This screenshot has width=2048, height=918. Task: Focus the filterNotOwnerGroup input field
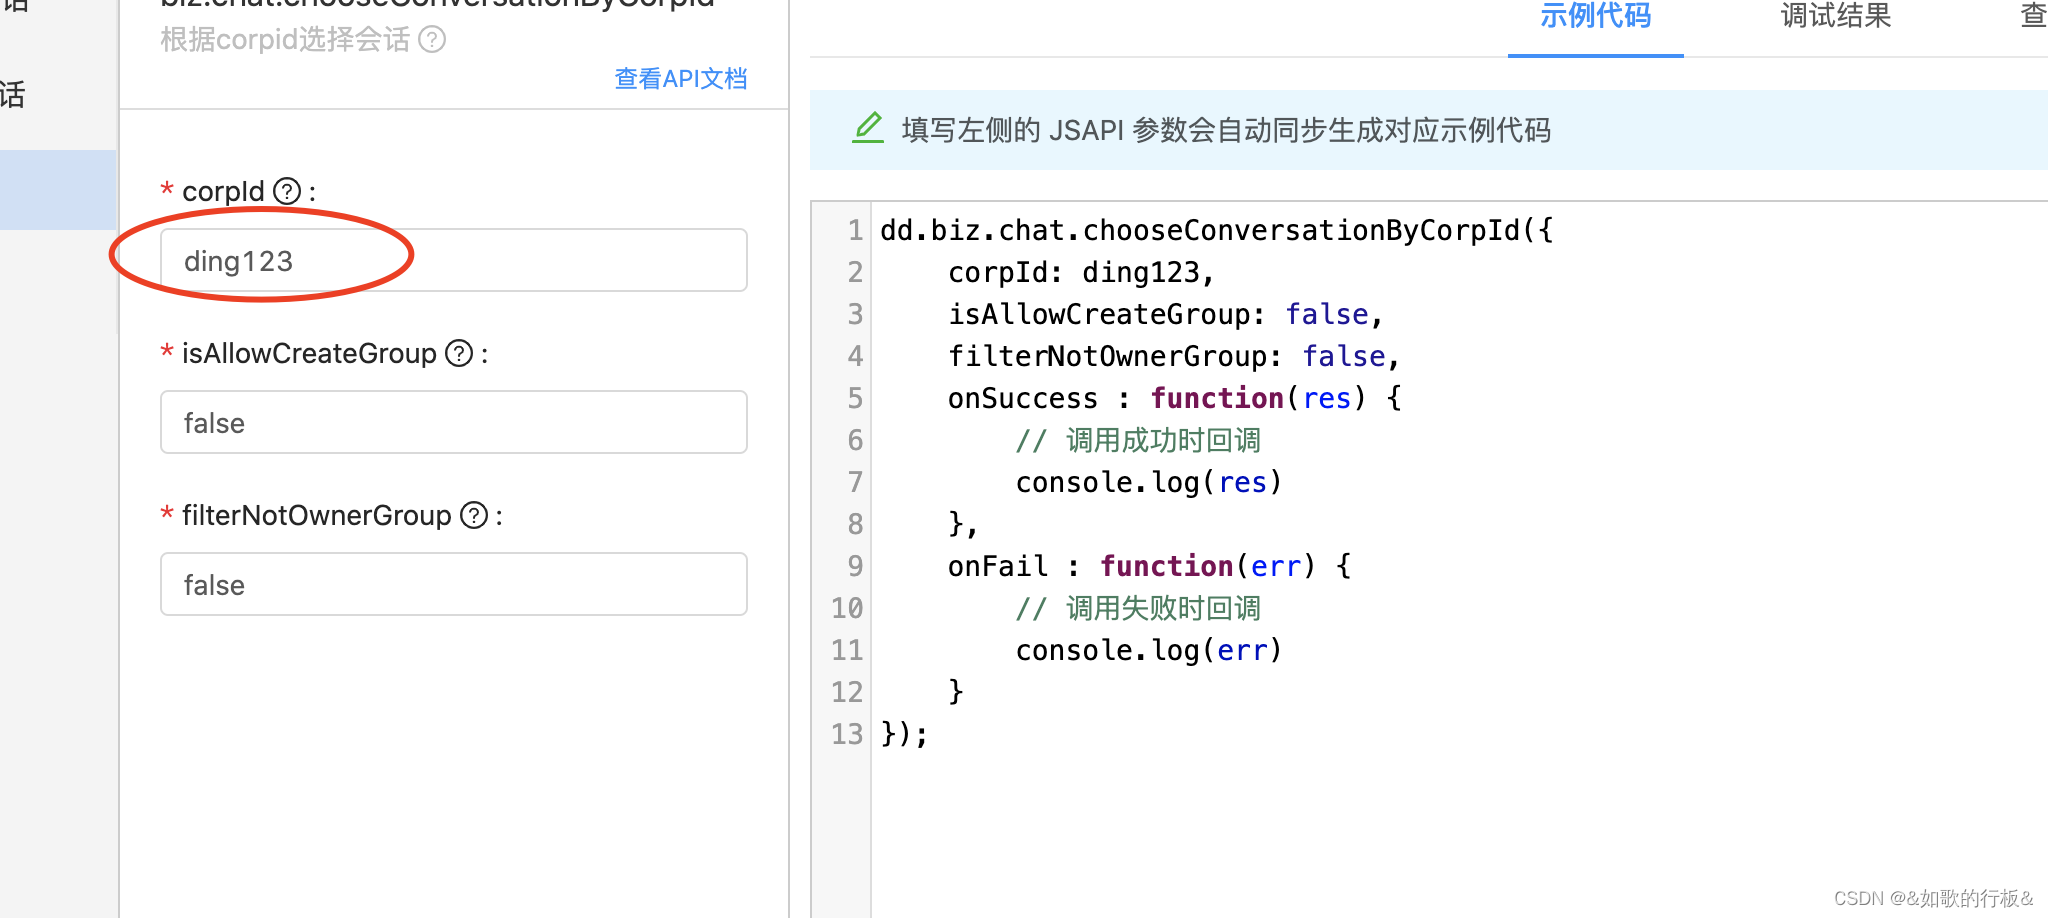click(454, 584)
